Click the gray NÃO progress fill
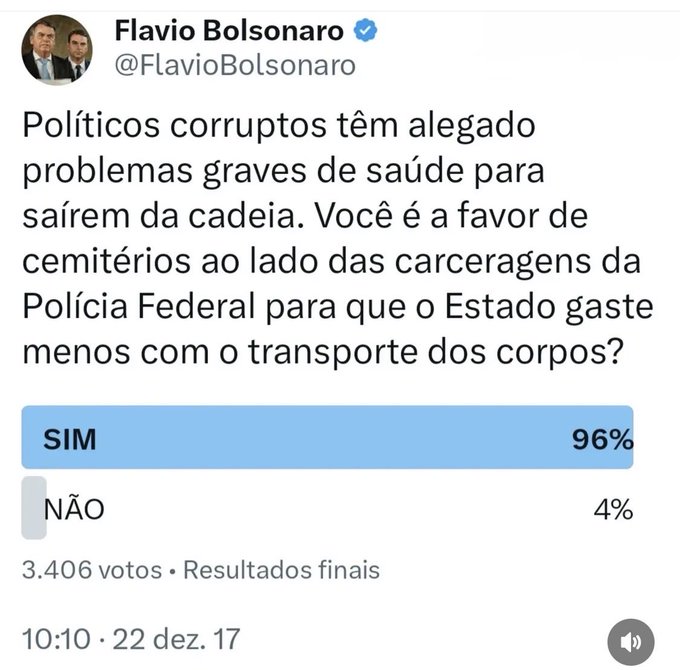680x670 pixels. pos(33,509)
